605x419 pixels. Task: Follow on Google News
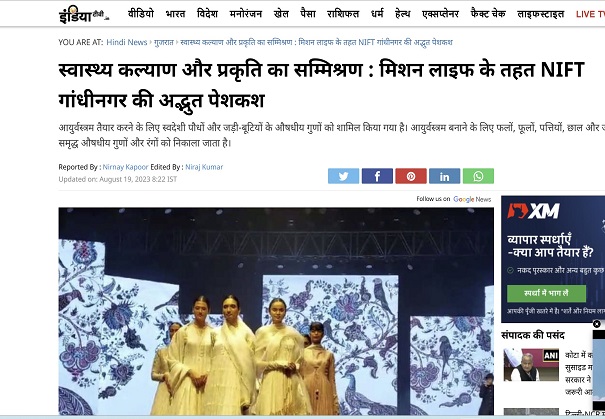[454, 199]
